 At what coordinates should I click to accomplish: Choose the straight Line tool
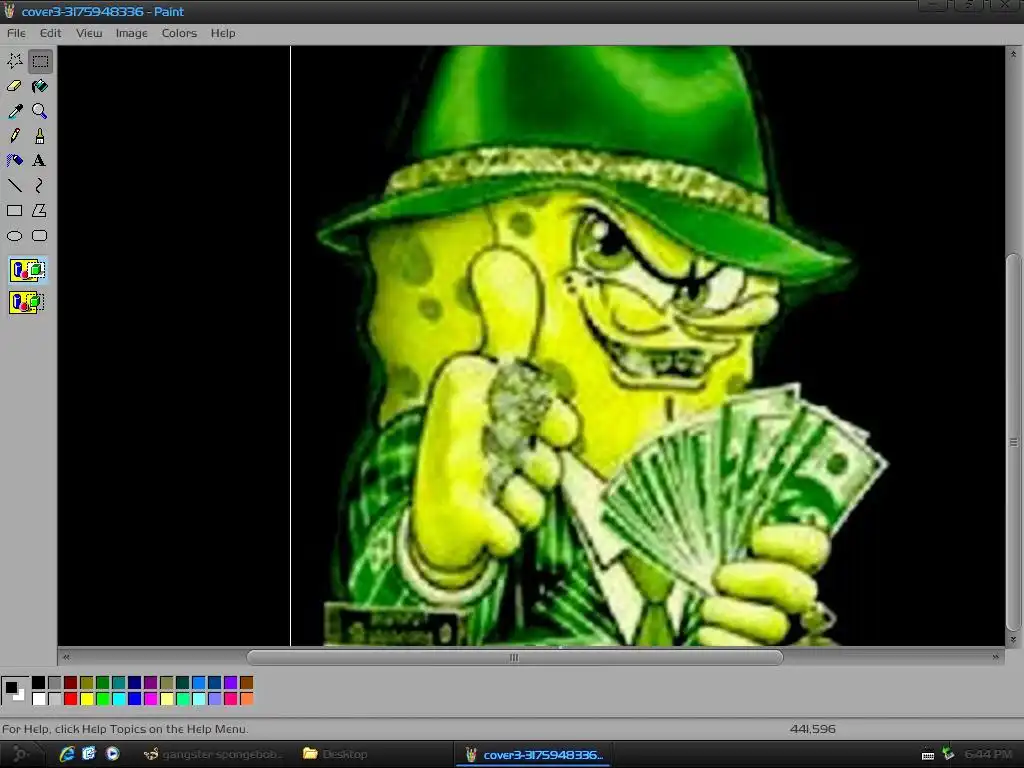pyautogui.click(x=14, y=185)
